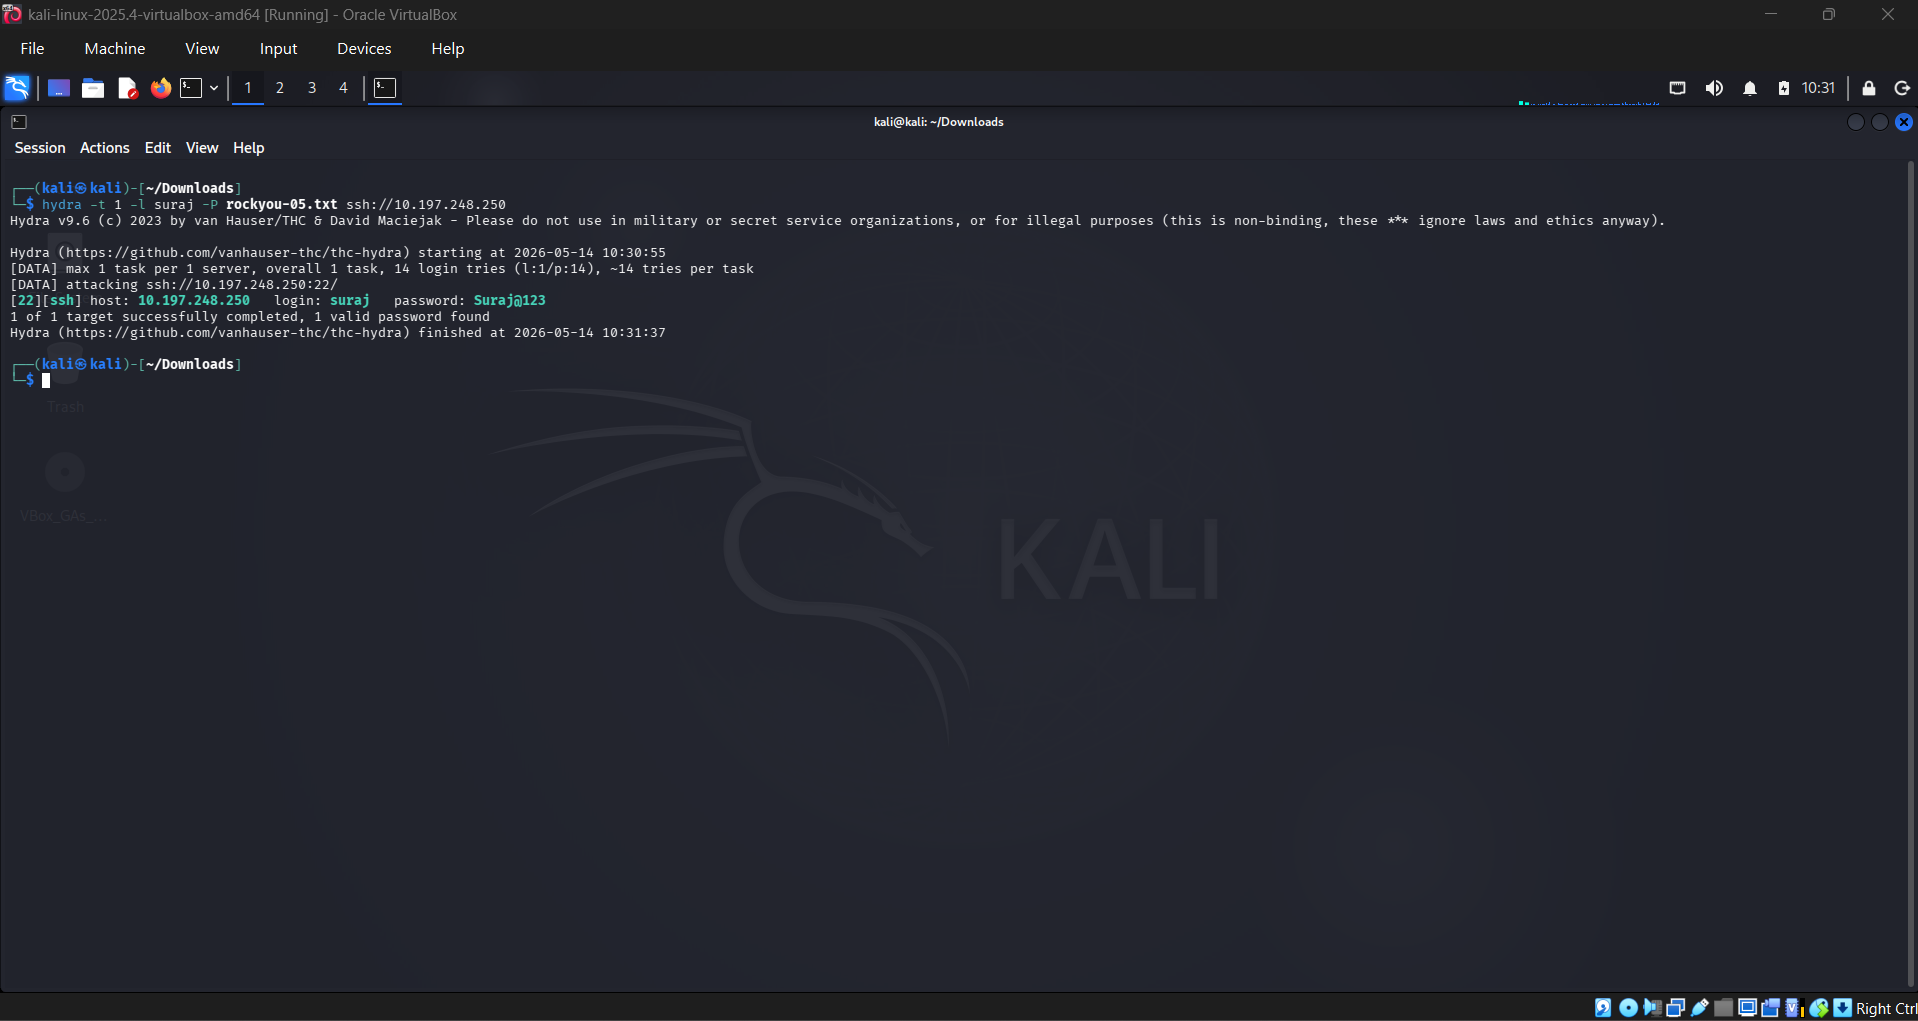Viewport: 1918px width, 1021px height.
Task: Click the VirtualBox network adapter status icon
Action: pos(1676,1008)
